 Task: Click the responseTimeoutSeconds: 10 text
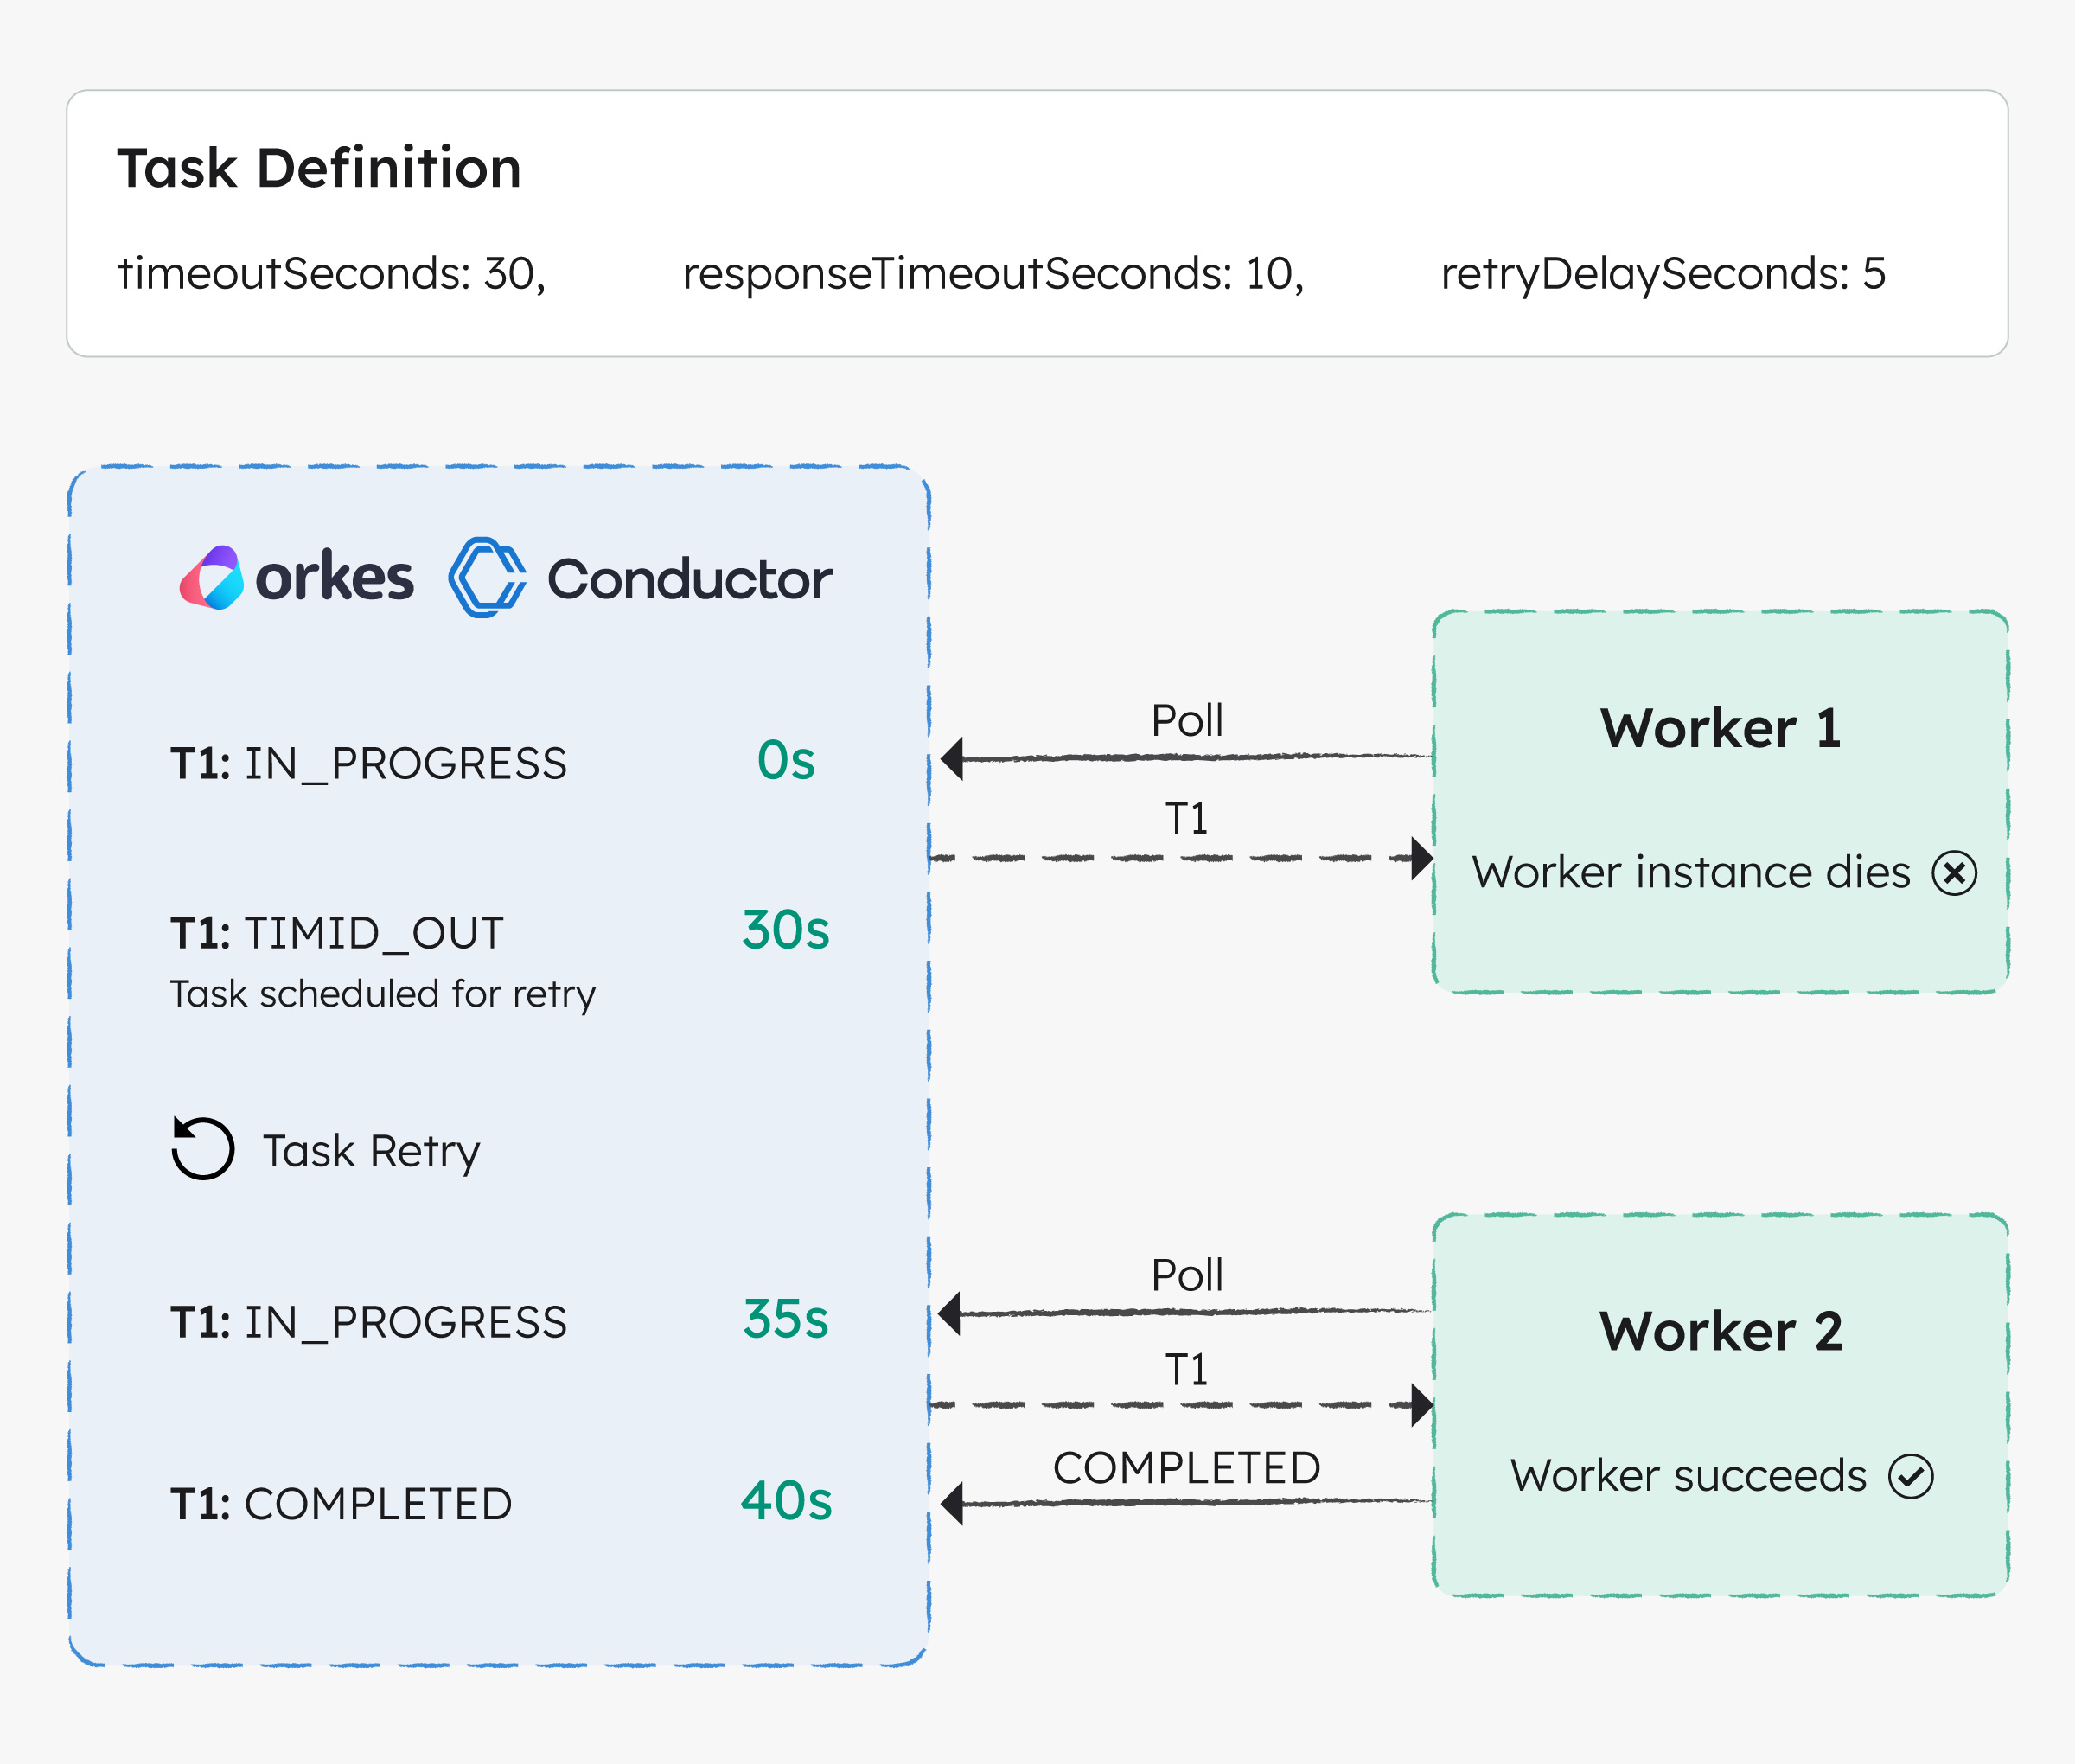tap(993, 273)
